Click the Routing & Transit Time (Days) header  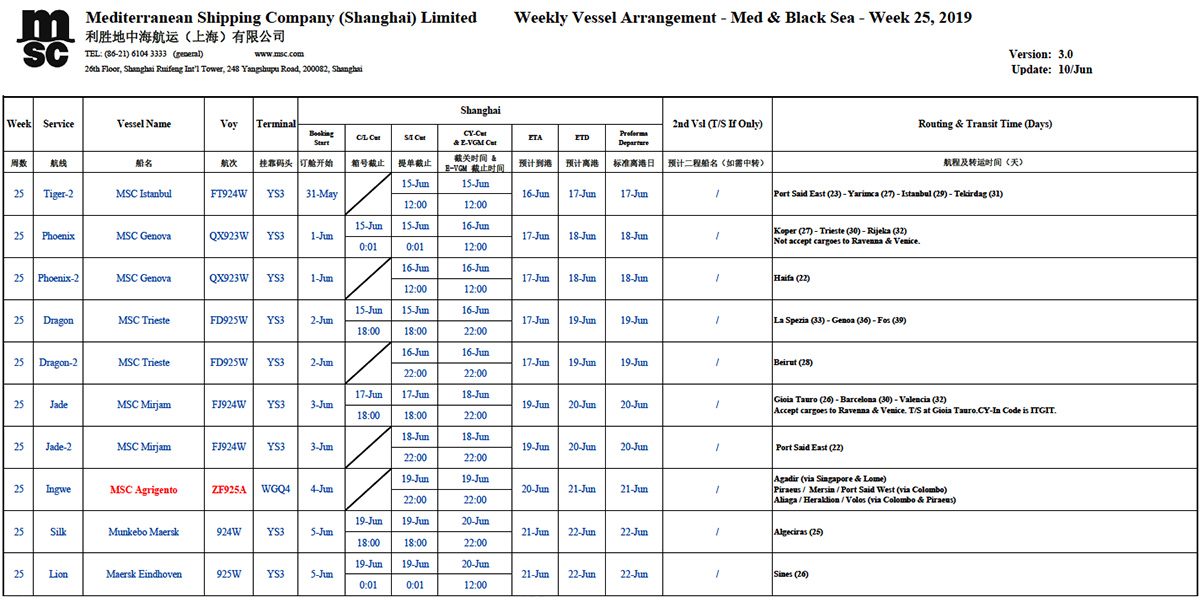[985, 124]
